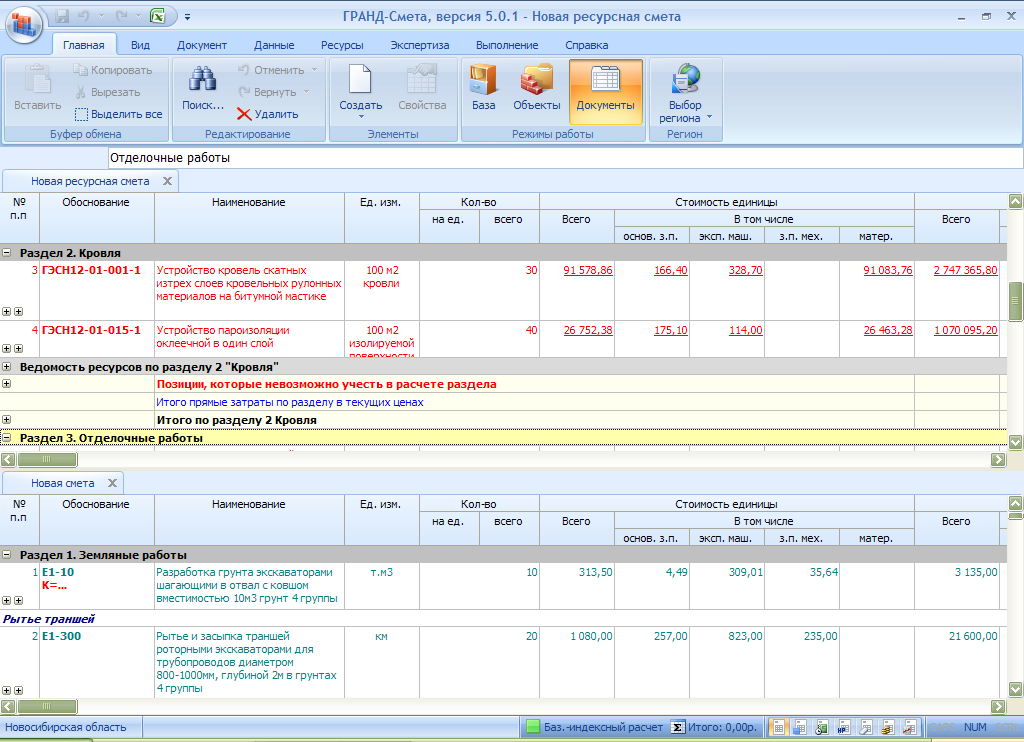Toggle the coins view button in status bar
The image size is (1024, 742).
888,727
